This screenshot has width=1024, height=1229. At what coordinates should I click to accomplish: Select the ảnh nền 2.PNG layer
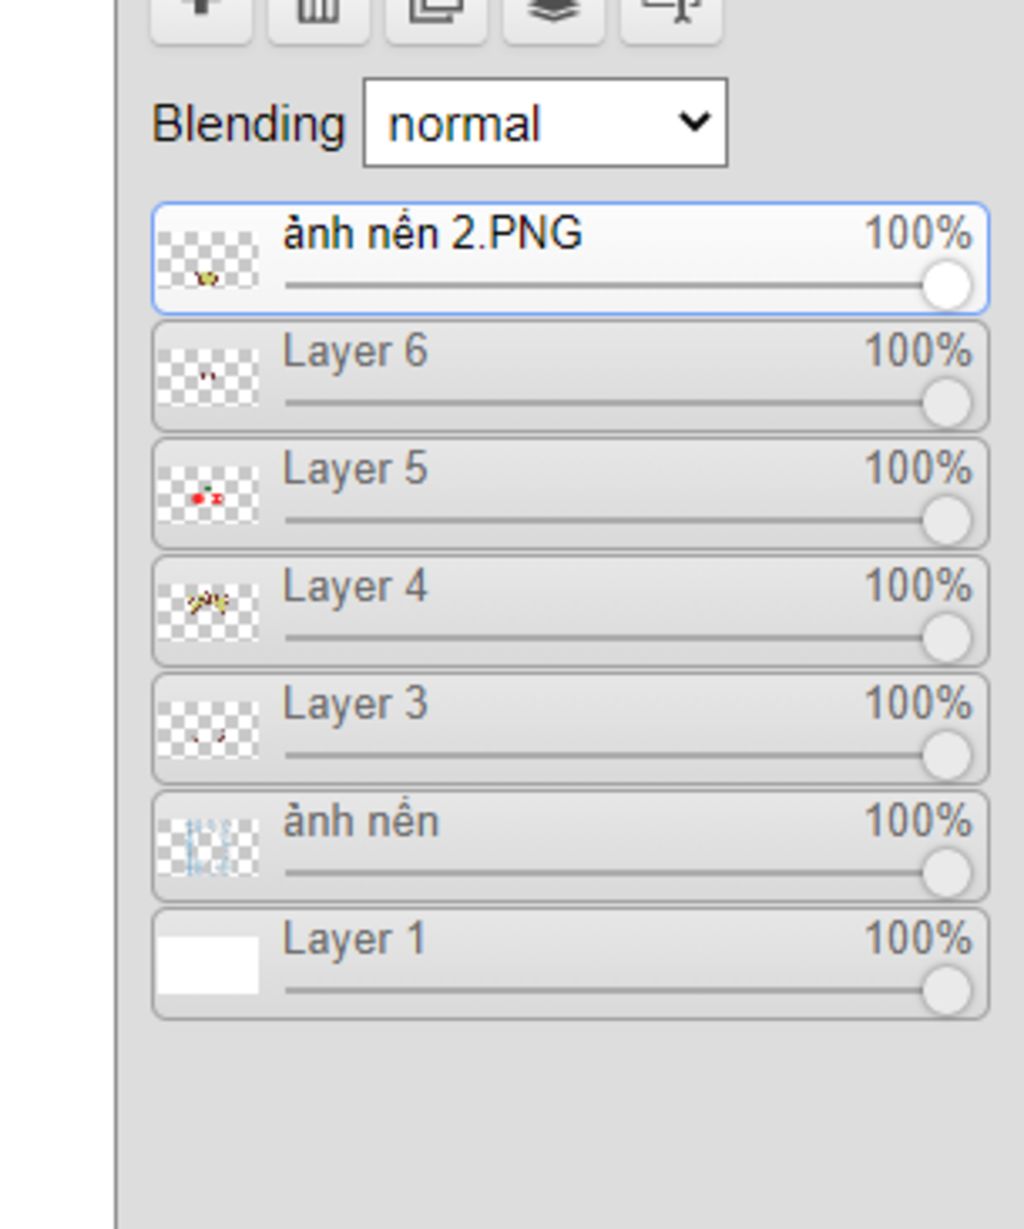[x=570, y=259]
